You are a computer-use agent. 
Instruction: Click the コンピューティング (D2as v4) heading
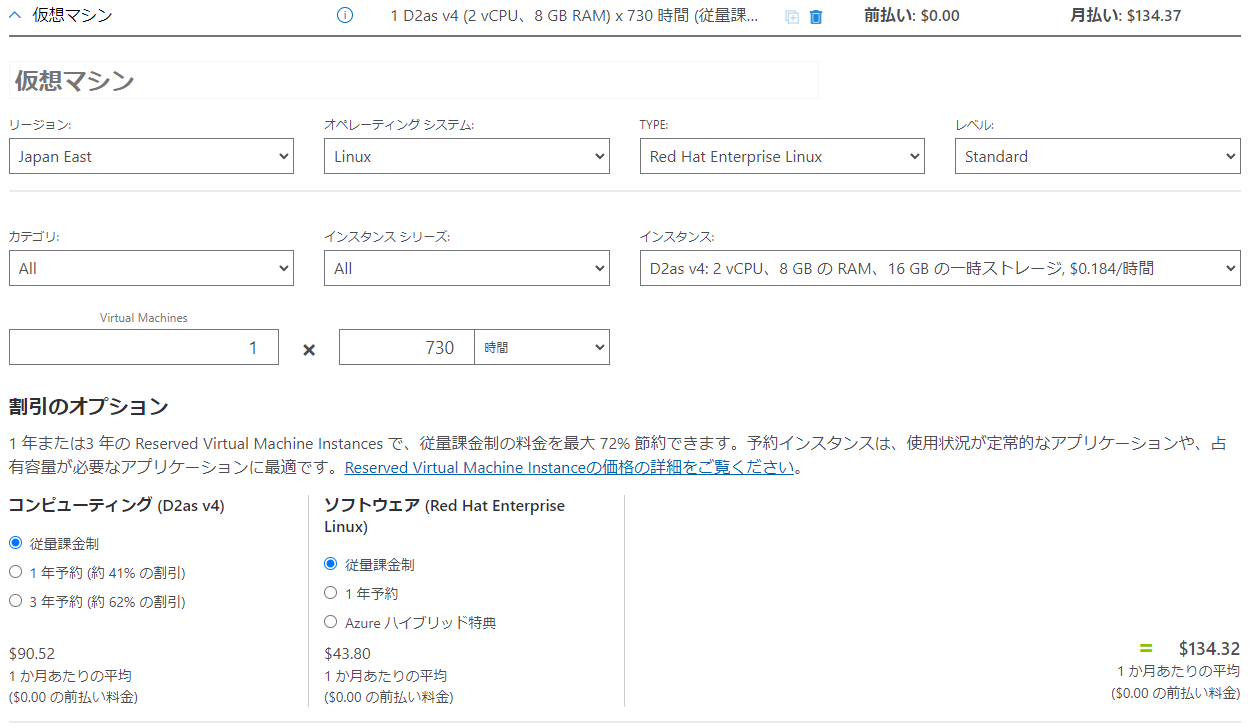click(x=116, y=506)
